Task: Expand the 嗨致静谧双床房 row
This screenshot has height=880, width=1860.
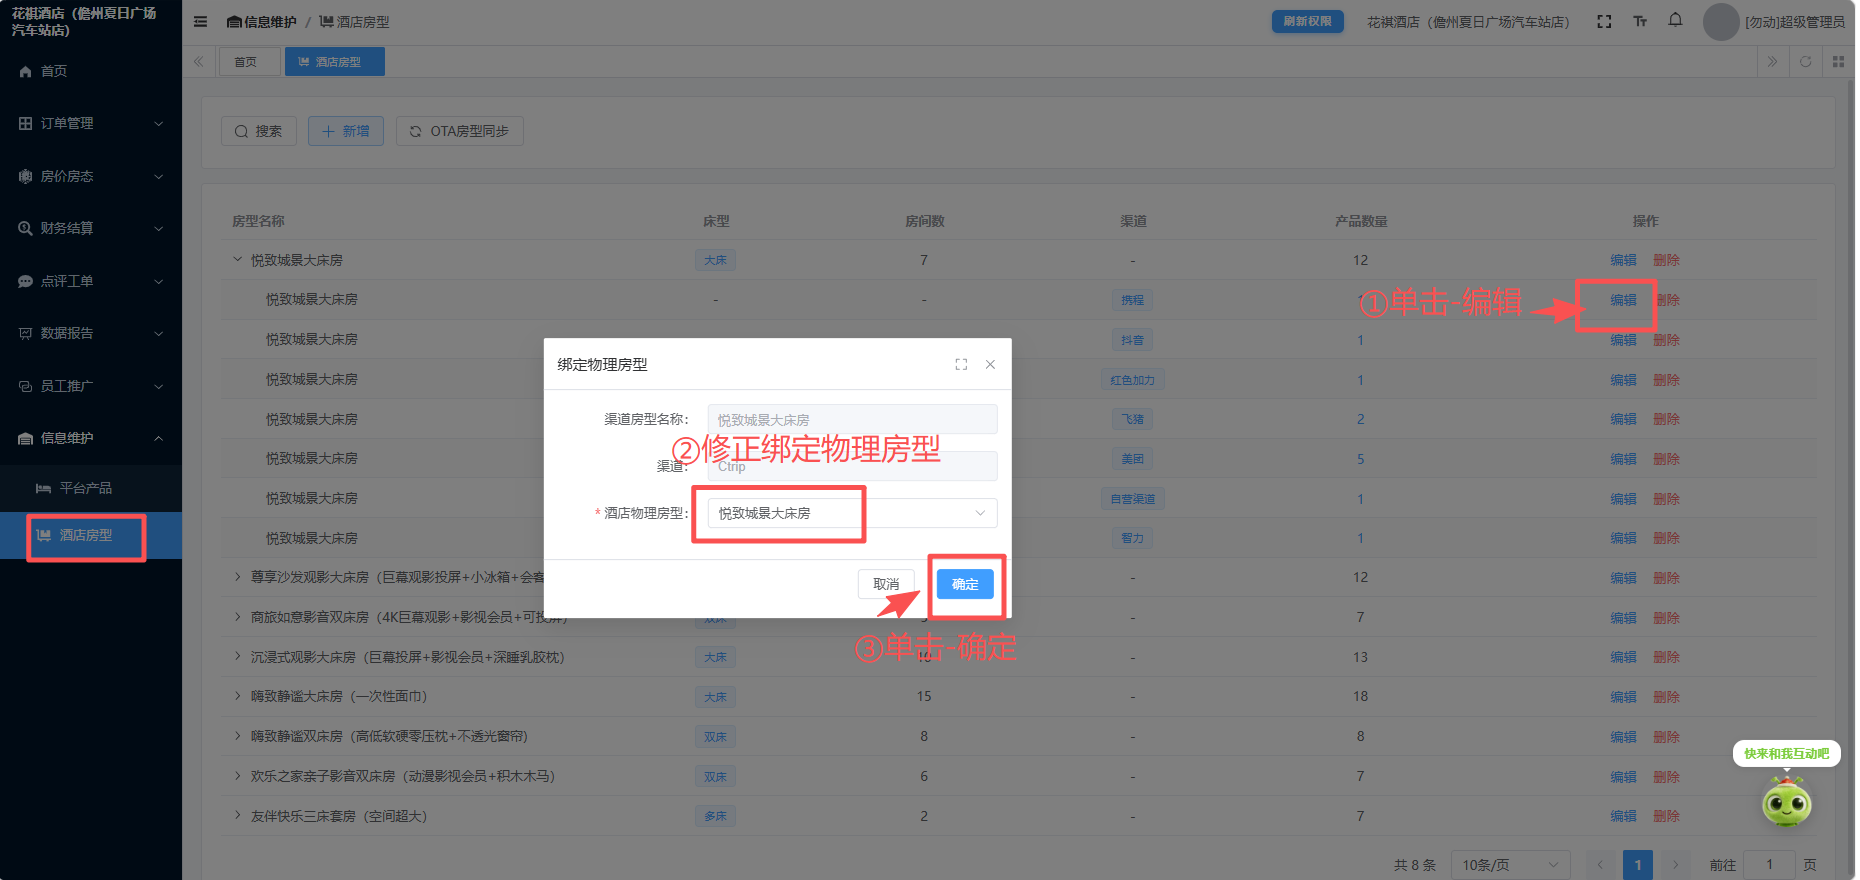Action: (238, 735)
